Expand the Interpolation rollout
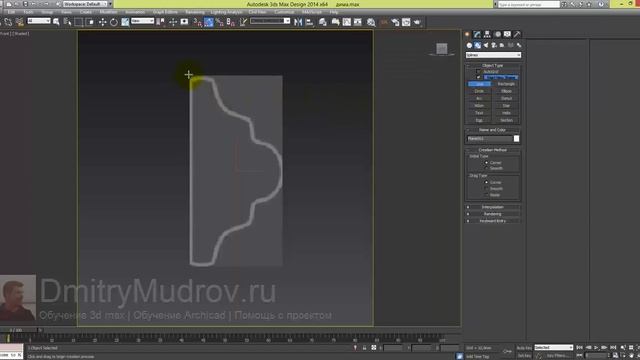Viewport: 640px width, 360px height. (x=493, y=207)
